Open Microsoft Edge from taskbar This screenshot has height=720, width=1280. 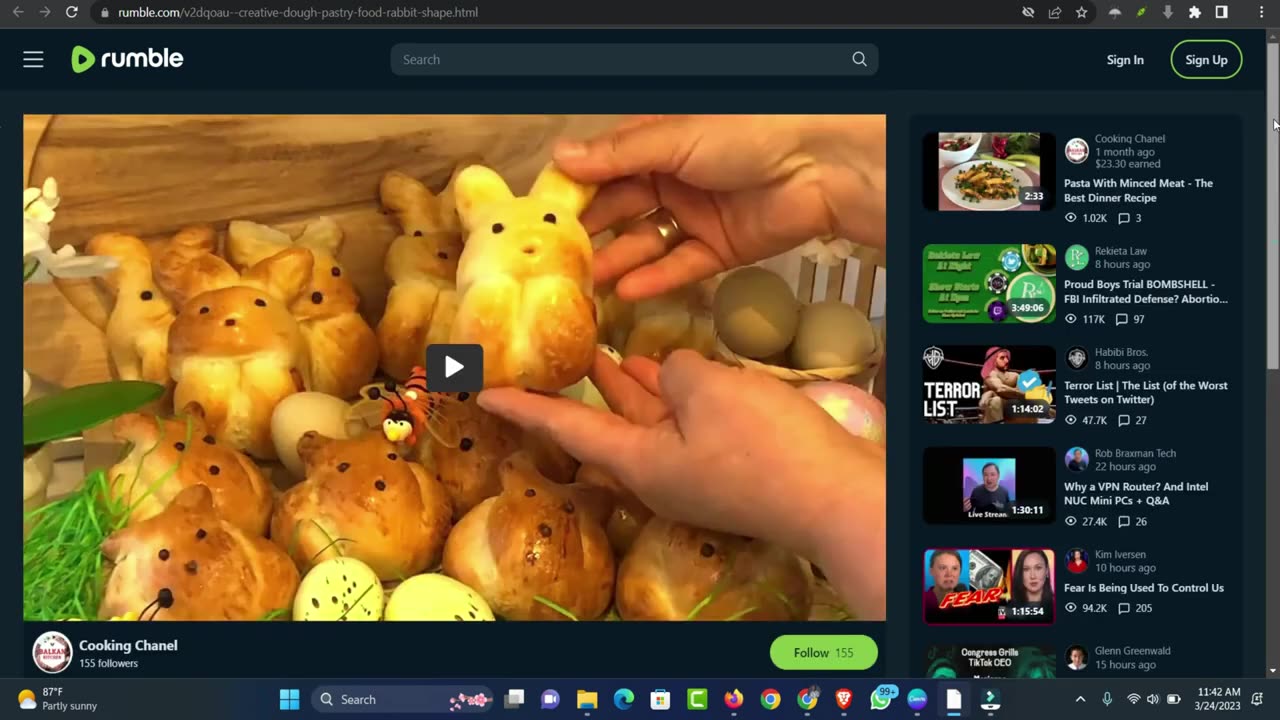(623, 699)
